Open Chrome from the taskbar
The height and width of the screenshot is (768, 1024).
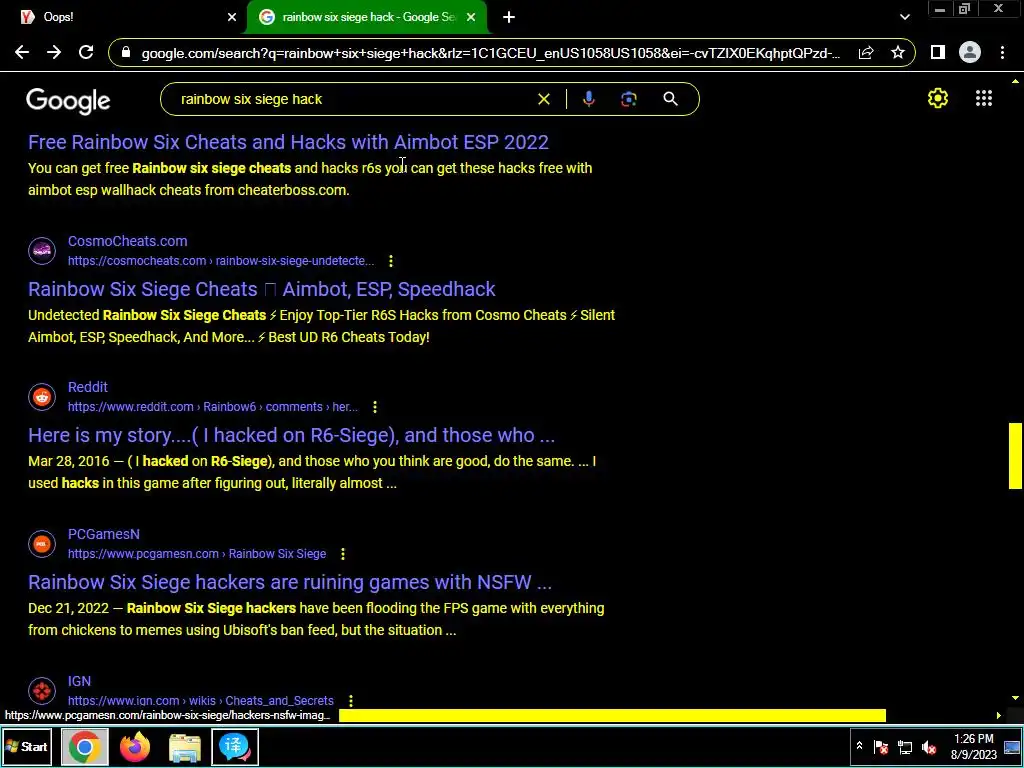pyautogui.click(x=84, y=746)
